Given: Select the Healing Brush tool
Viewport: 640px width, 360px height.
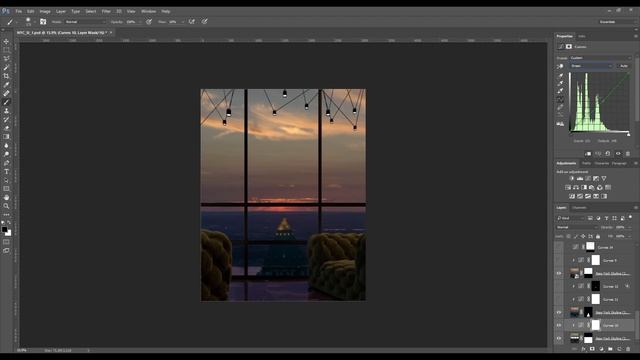Looking at the screenshot, I should point(6,93).
